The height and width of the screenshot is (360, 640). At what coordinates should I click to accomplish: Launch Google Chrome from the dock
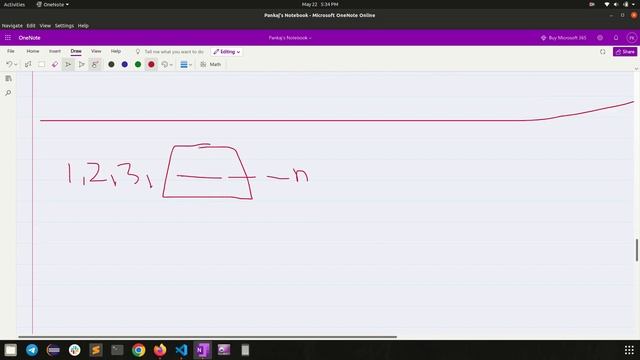pos(139,350)
